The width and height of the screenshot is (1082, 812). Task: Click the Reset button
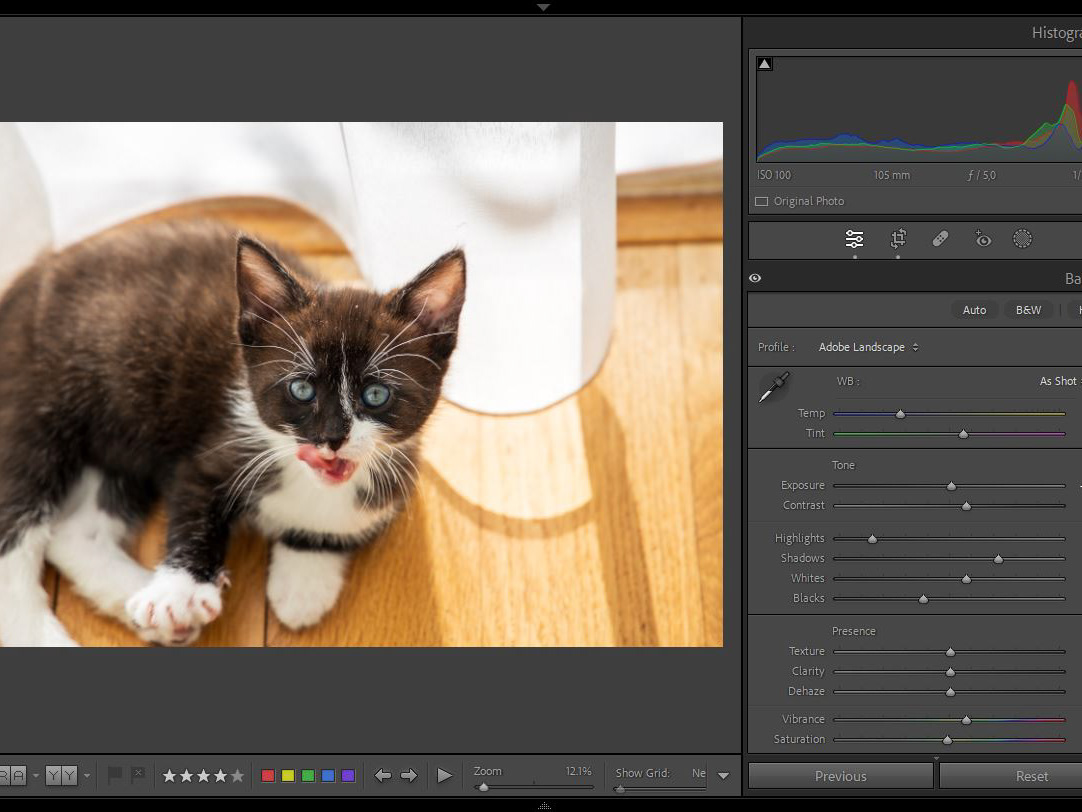point(1012,776)
